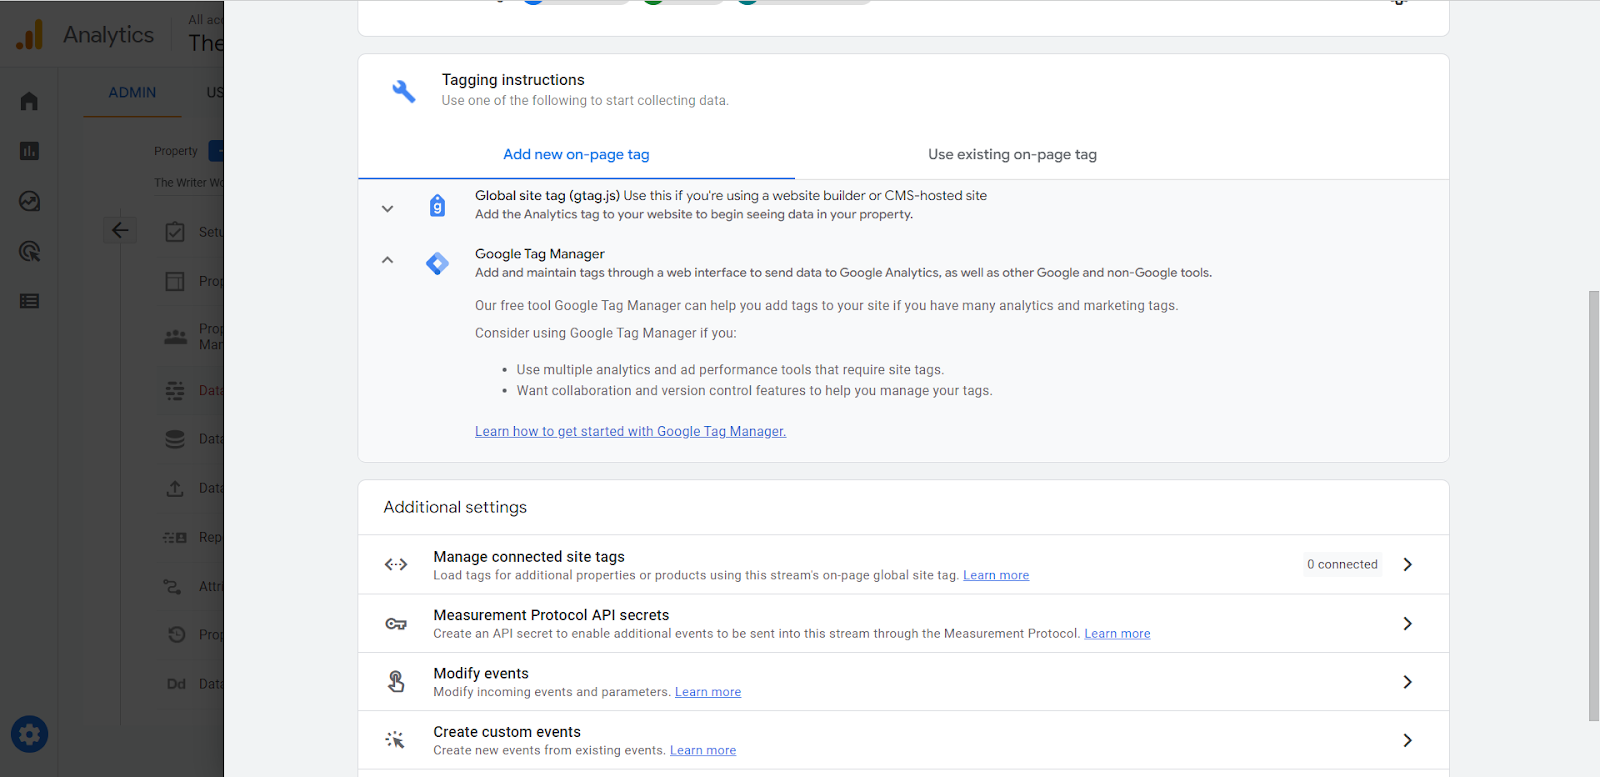Open the Home icon in sidebar
Image resolution: width=1600 pixels, height=777 pixels.
(29, 101)
